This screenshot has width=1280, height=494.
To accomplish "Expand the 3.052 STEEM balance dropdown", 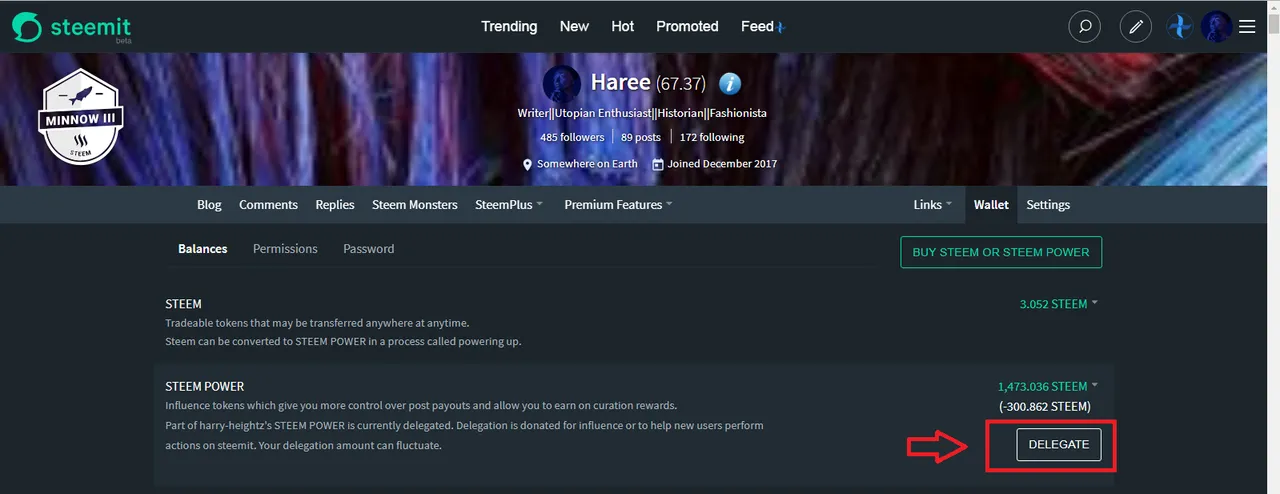I will pos(1058,304).
